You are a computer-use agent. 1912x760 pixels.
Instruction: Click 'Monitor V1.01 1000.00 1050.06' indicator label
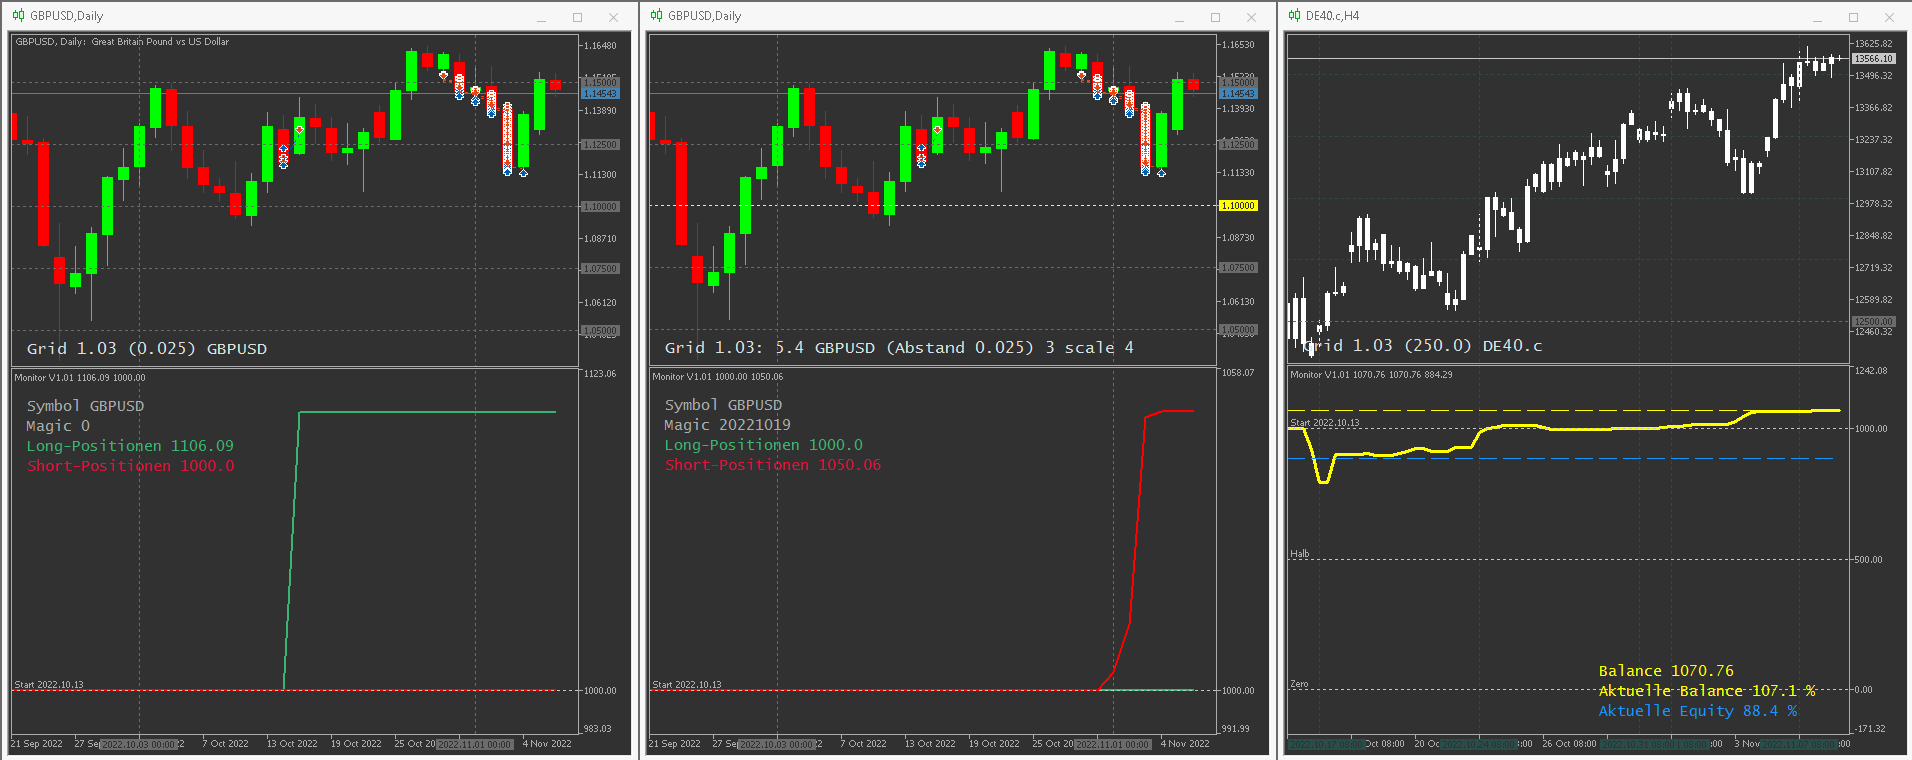point(718,377)
